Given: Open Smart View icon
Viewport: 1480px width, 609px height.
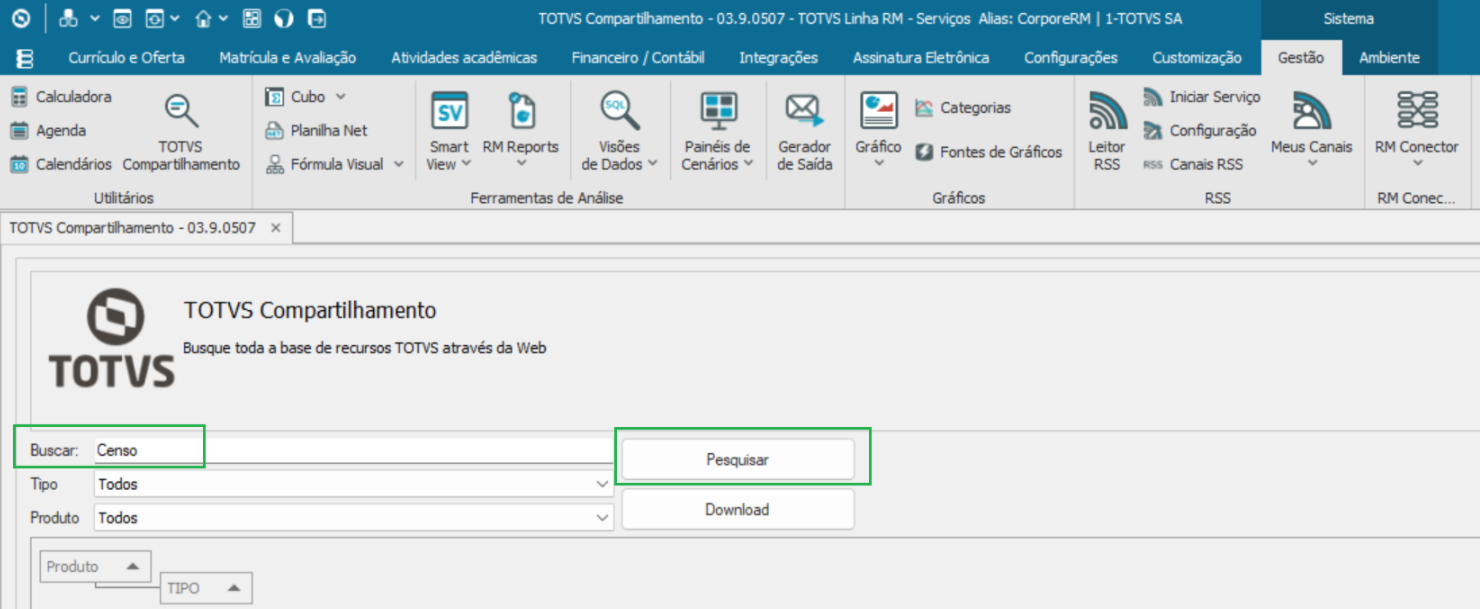Looking at the screenshot, I should [x=449, y=111].
